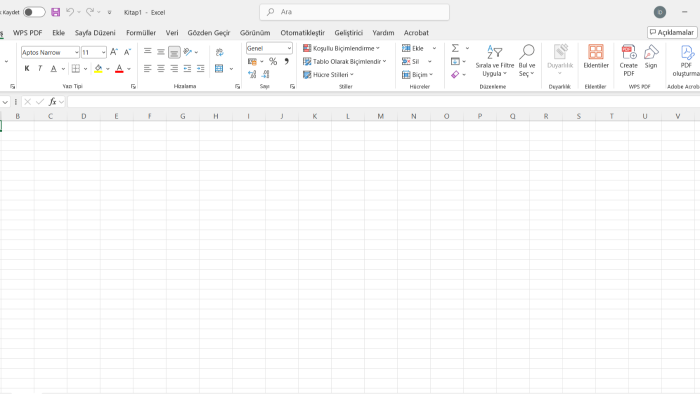Viewport: 700px width, 394px height.
Task: Apply italic formatting with the T icon
Action: pyautogui.click(x=40, y=68)
